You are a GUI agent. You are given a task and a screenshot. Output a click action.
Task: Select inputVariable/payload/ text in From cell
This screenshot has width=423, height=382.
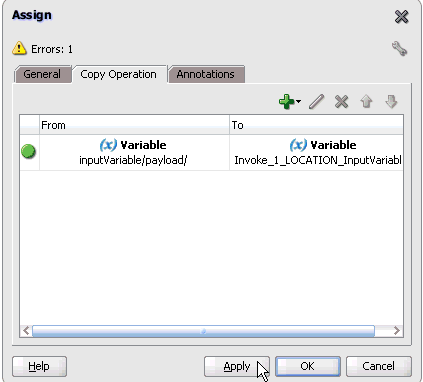click(x=133, y=160)
